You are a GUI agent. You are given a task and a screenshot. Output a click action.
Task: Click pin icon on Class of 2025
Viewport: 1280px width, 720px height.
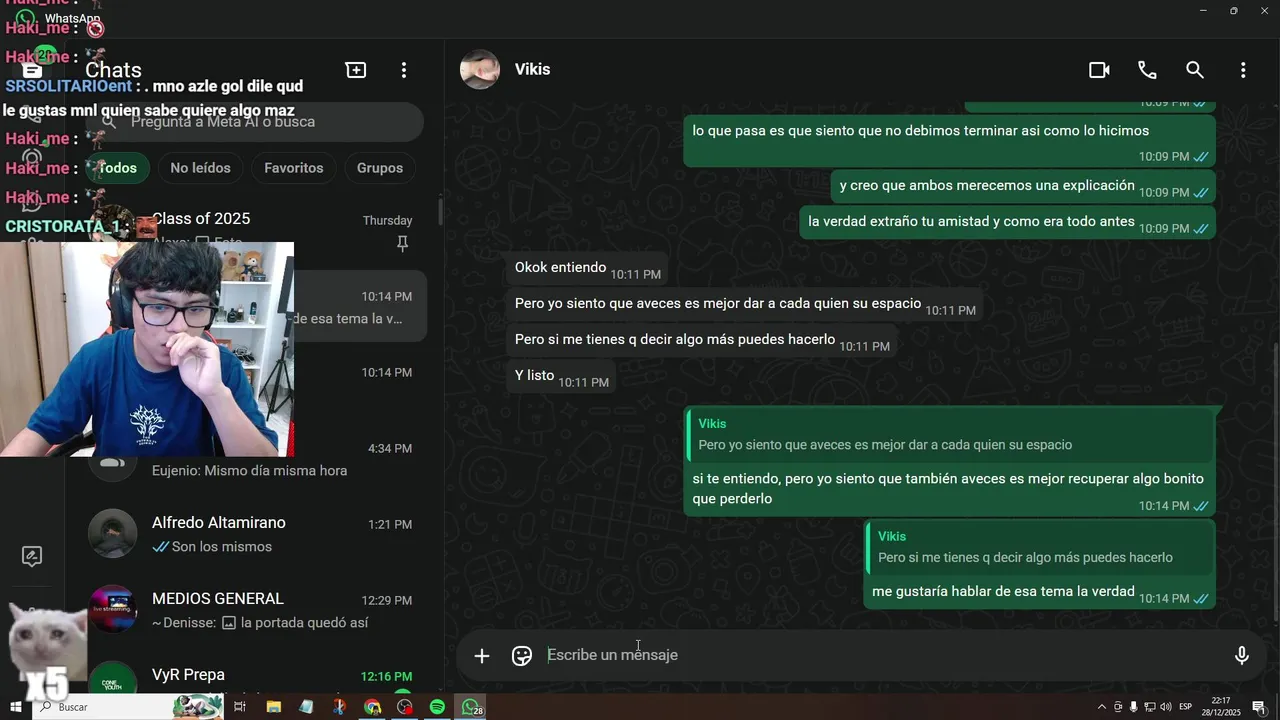[403, 243]
